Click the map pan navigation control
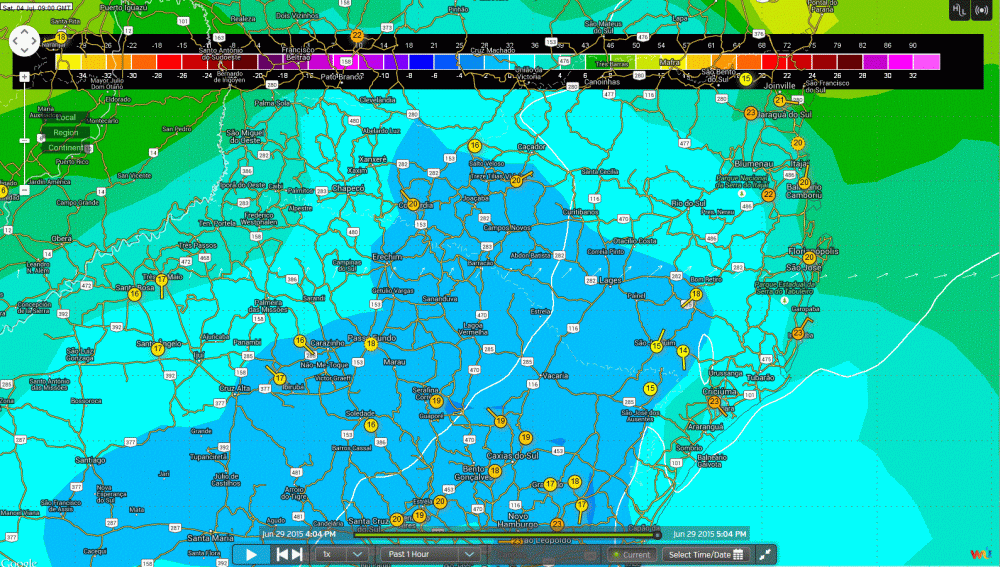The image size is (1000, 567). tap(24, 41)
